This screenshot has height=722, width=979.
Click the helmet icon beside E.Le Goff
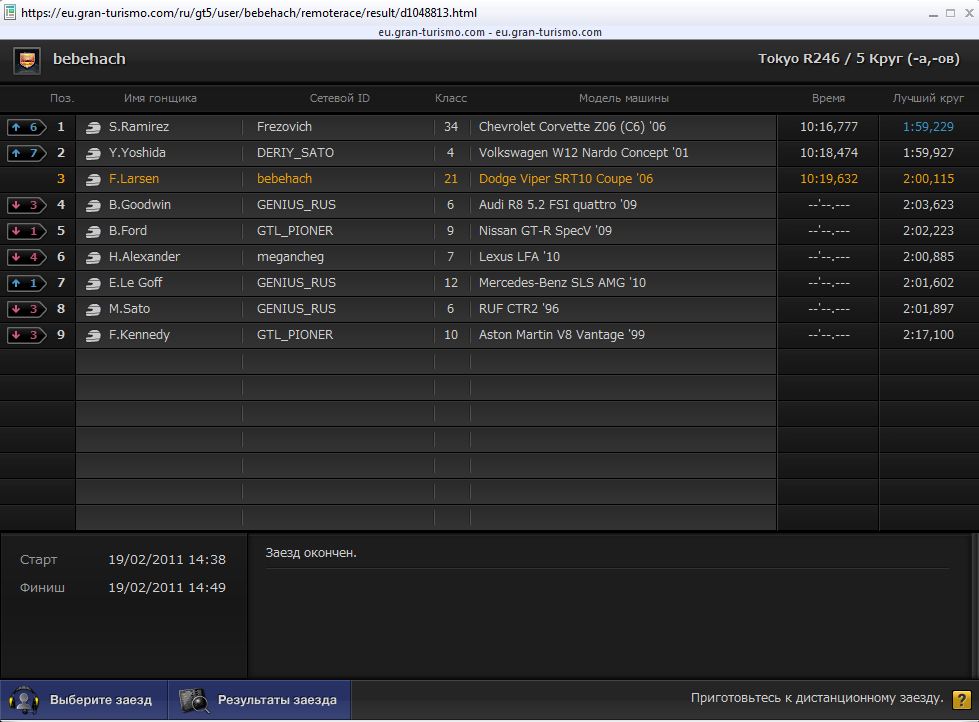(x=93, y=284)
